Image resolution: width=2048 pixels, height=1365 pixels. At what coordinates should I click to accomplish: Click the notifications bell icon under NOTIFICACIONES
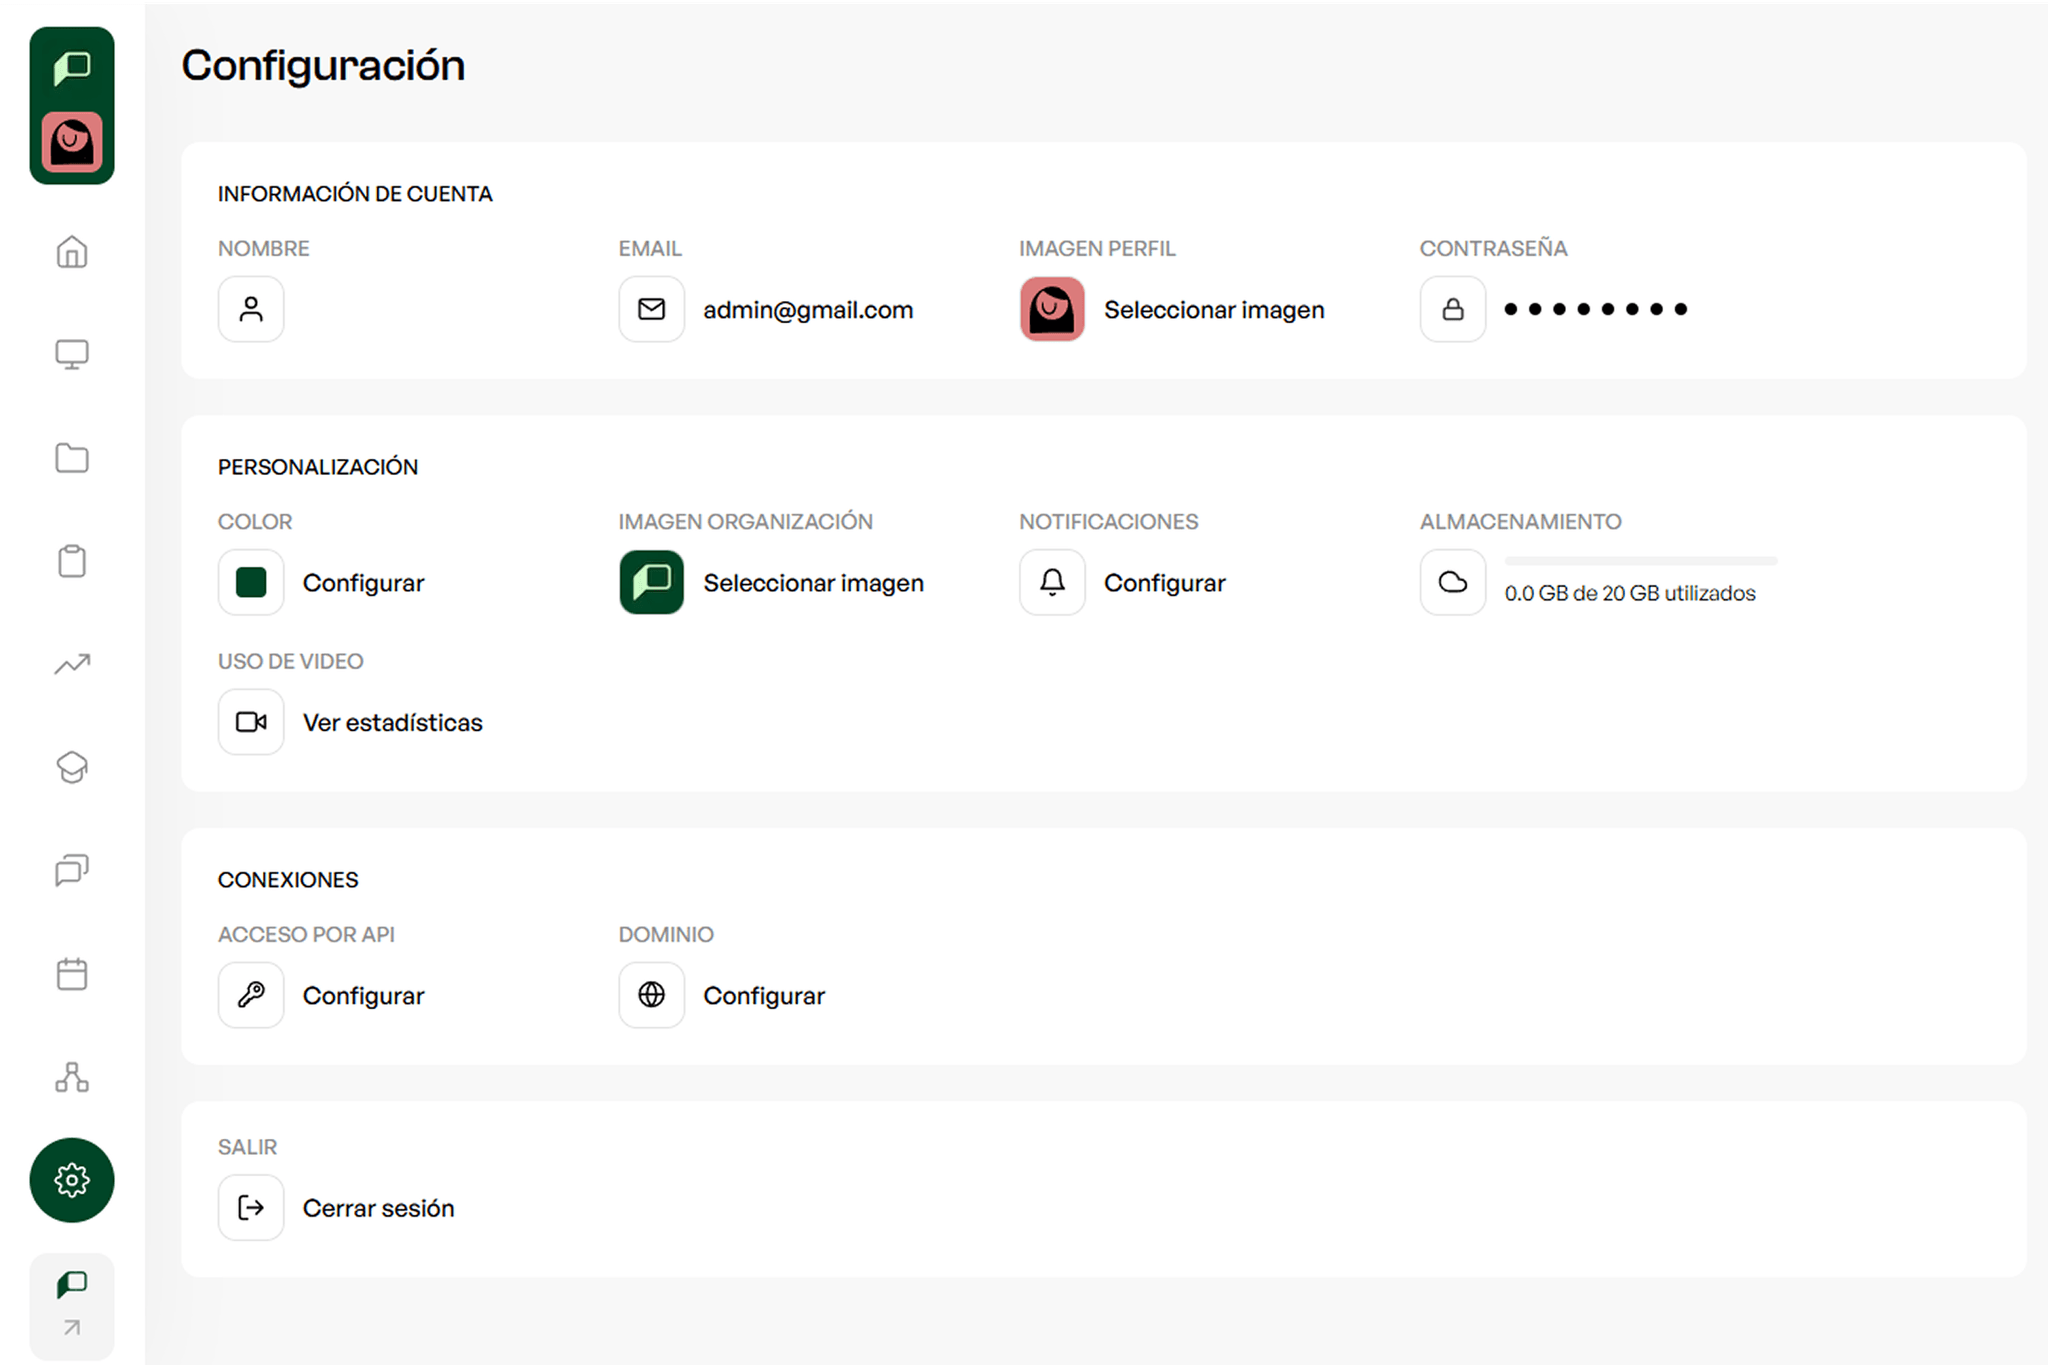click(1051, 582)
